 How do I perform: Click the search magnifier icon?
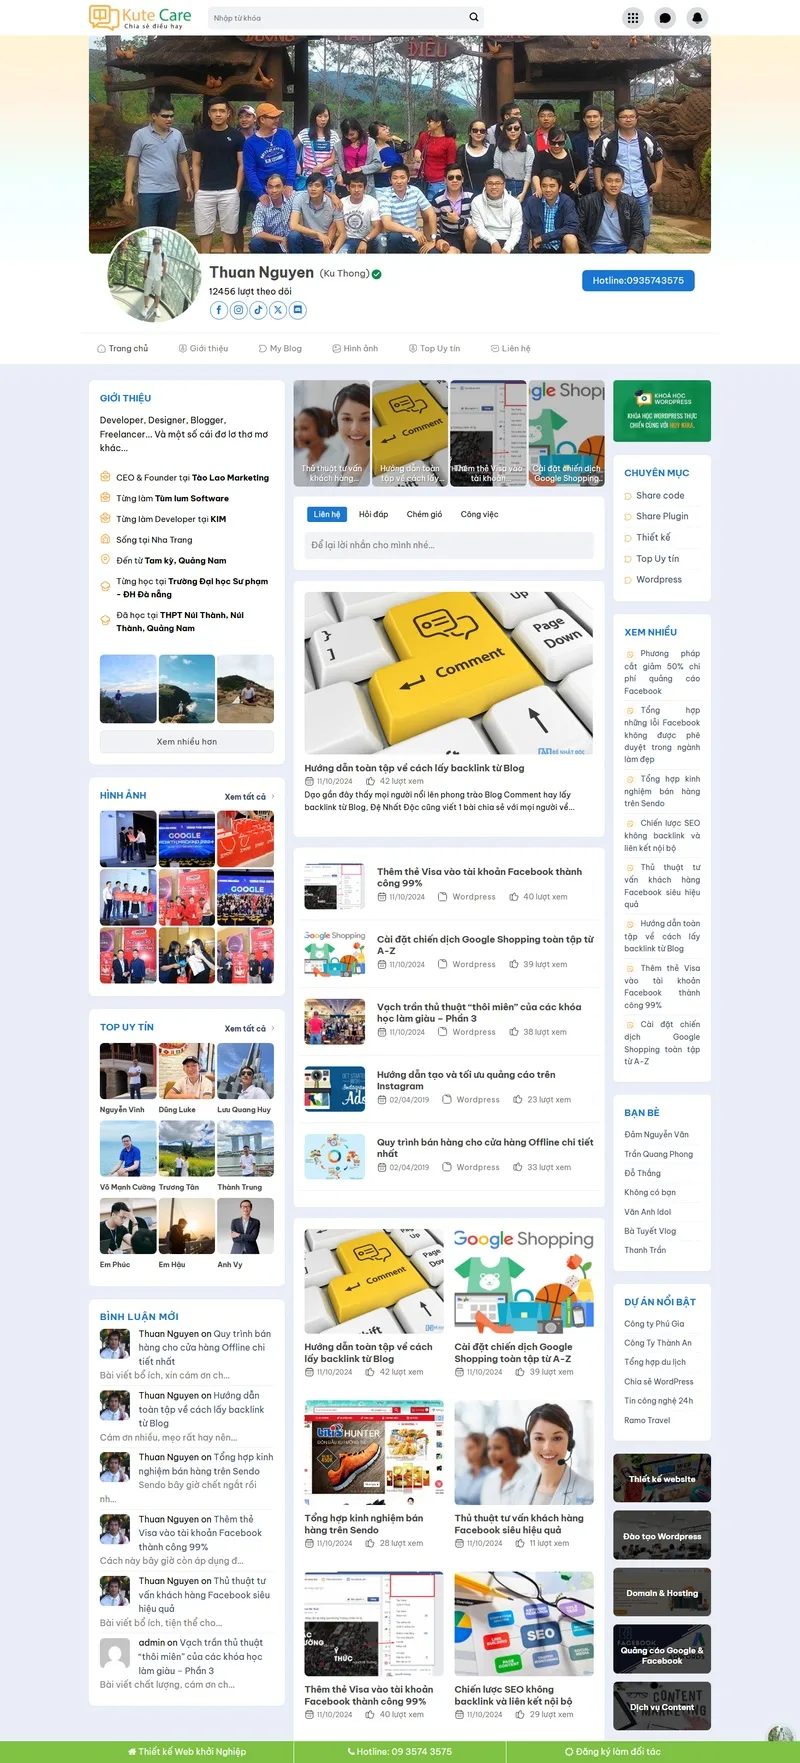click(x=474, y=17)
